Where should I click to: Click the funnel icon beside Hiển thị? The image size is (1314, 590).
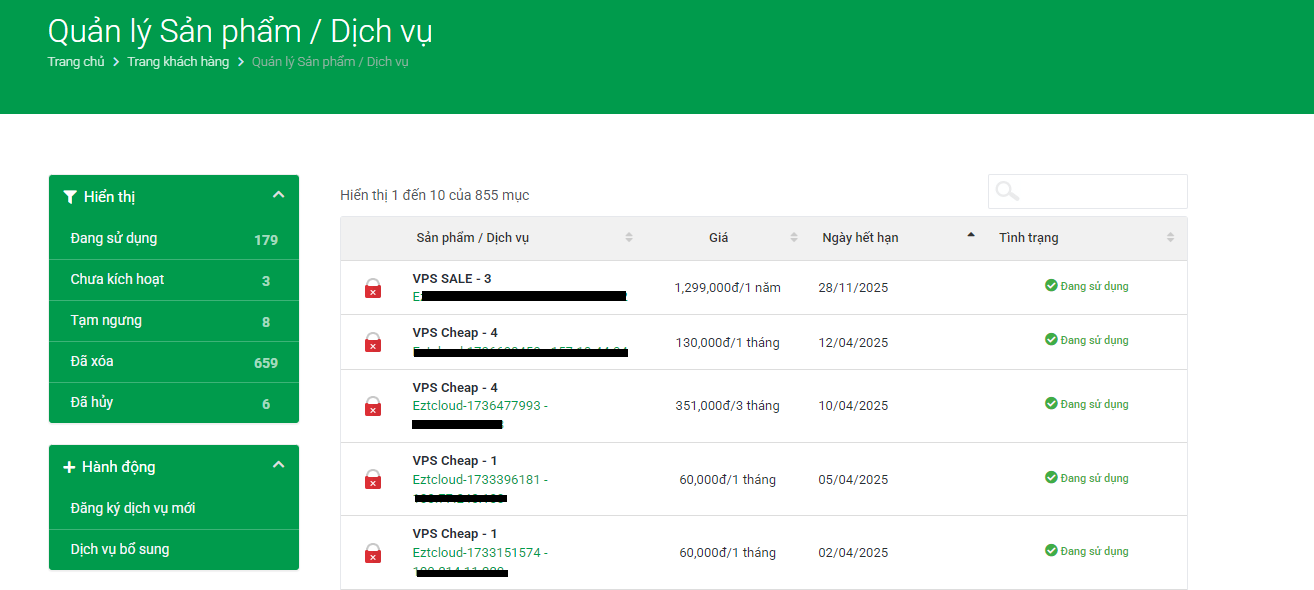click(70, 197)
